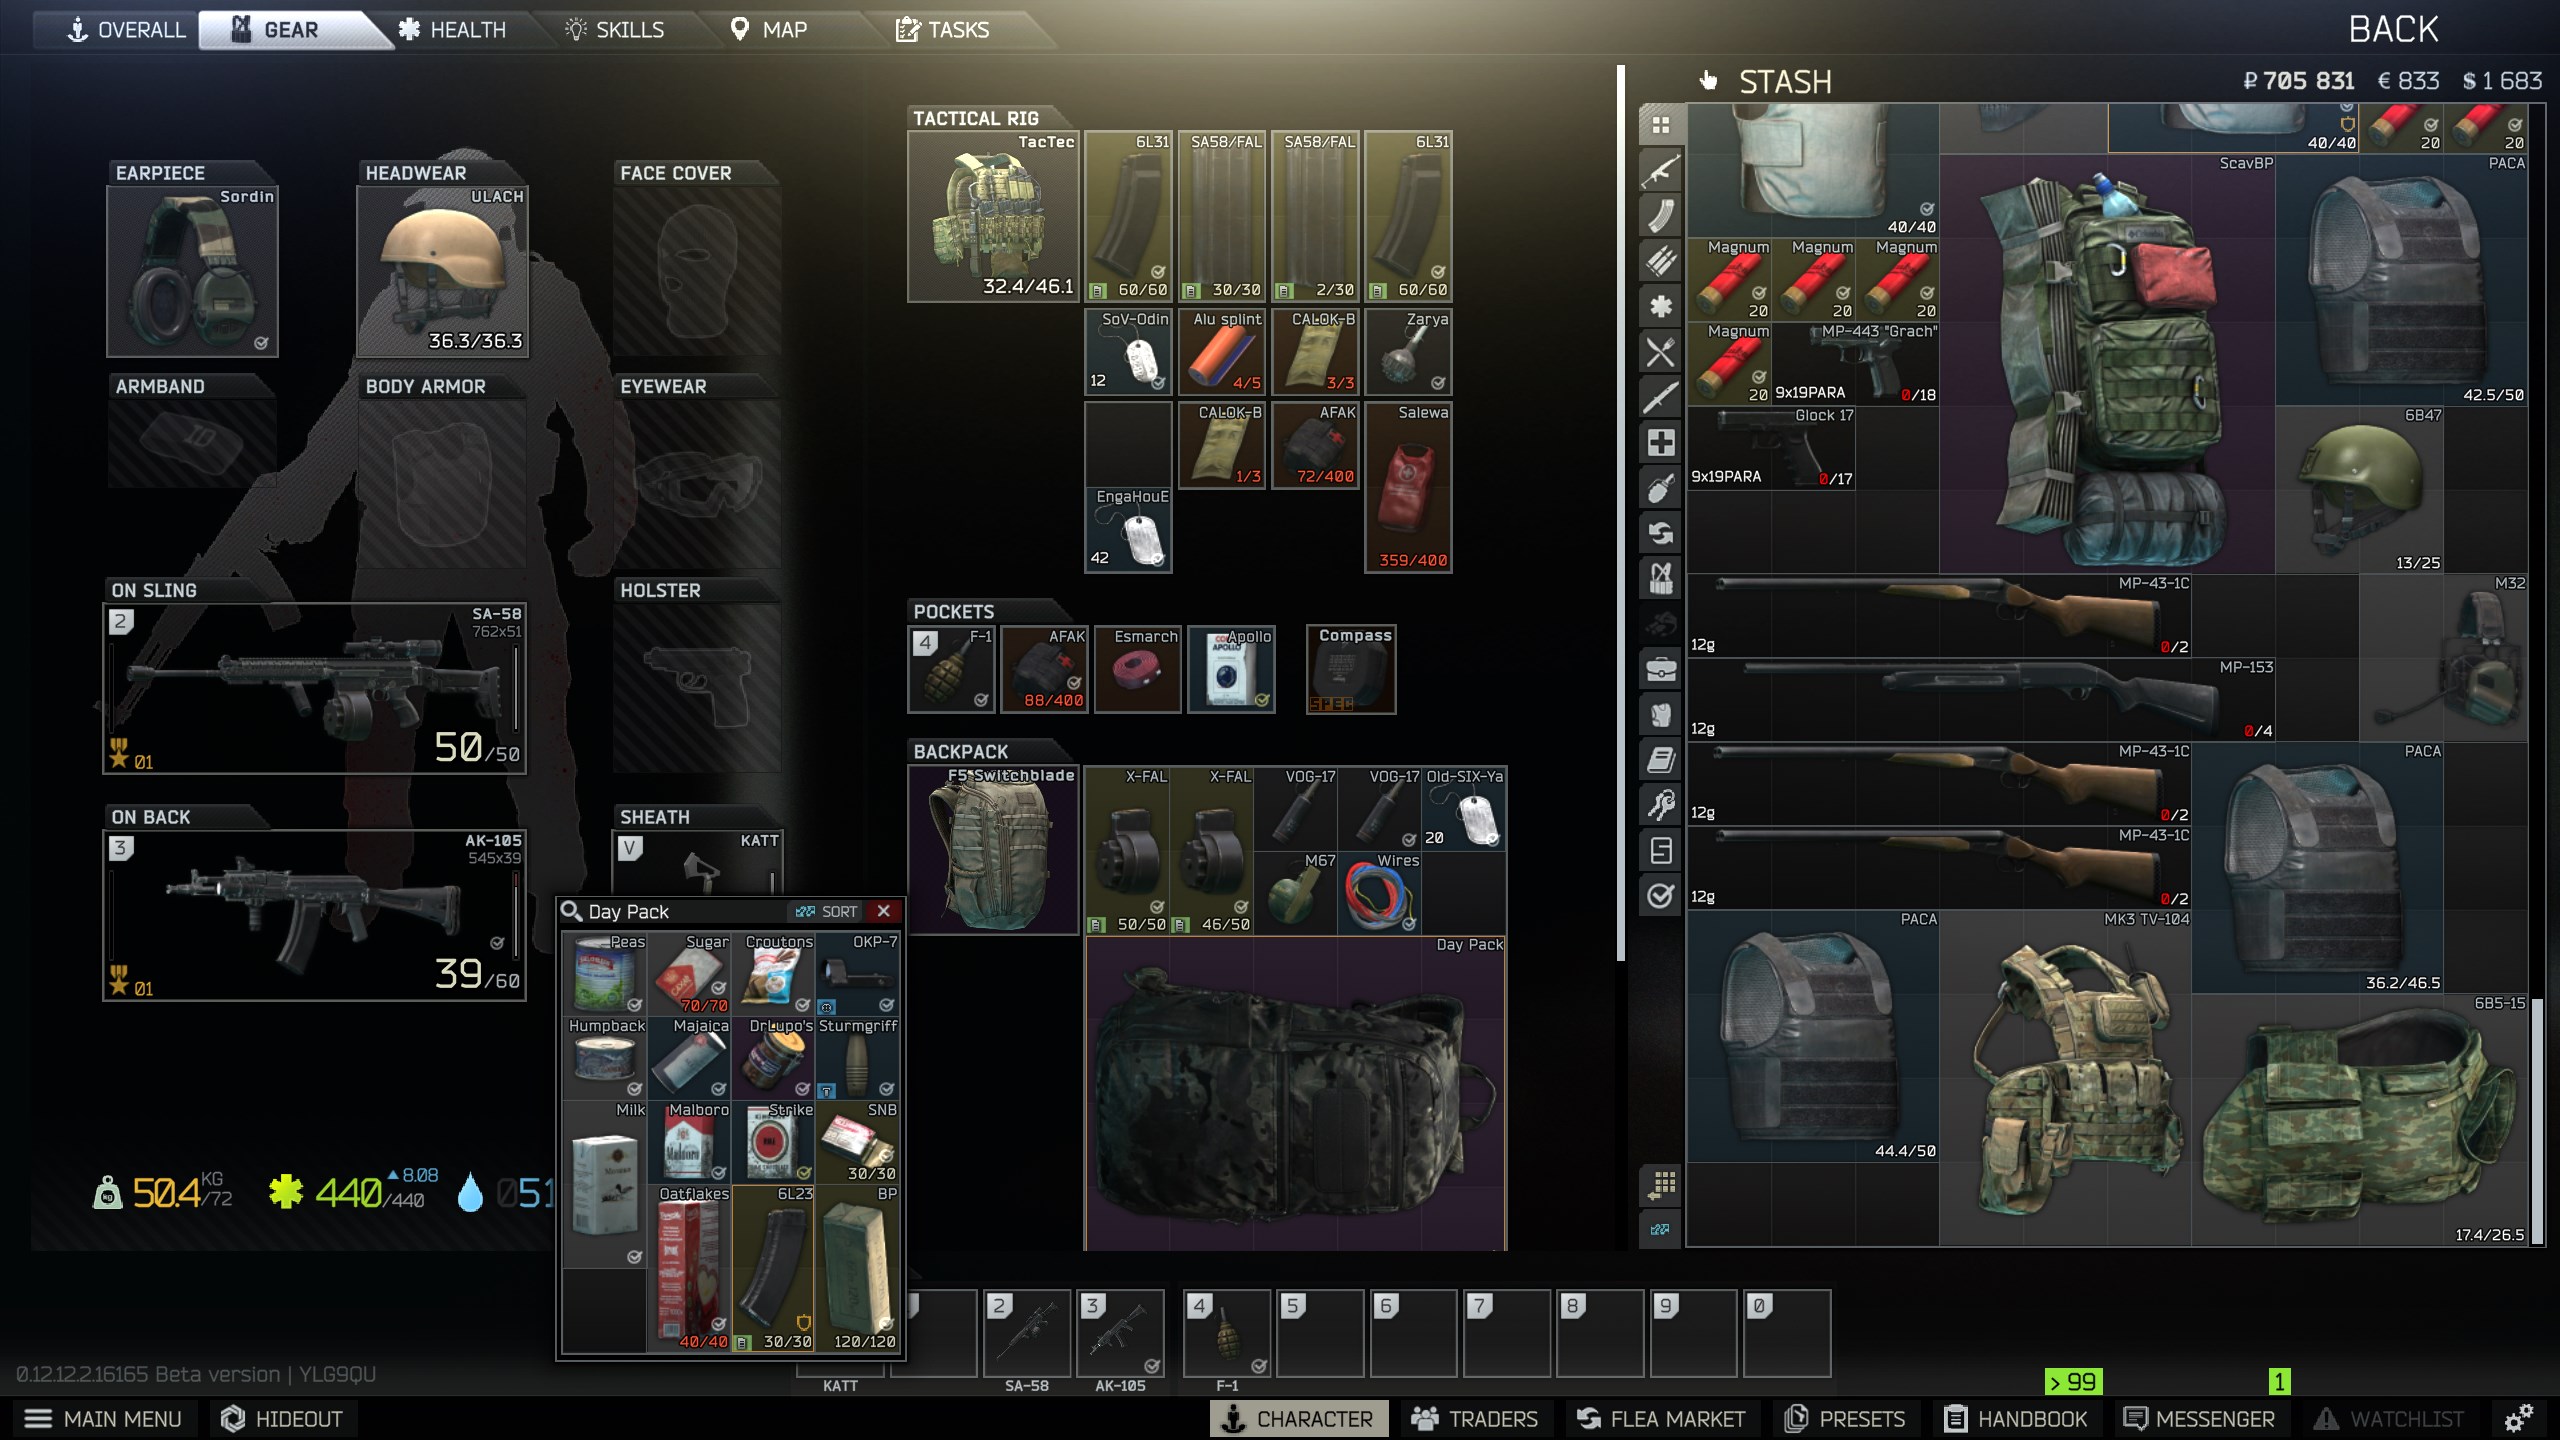
Task: Open the HANDBOOK
Action: (2015, 1419)
